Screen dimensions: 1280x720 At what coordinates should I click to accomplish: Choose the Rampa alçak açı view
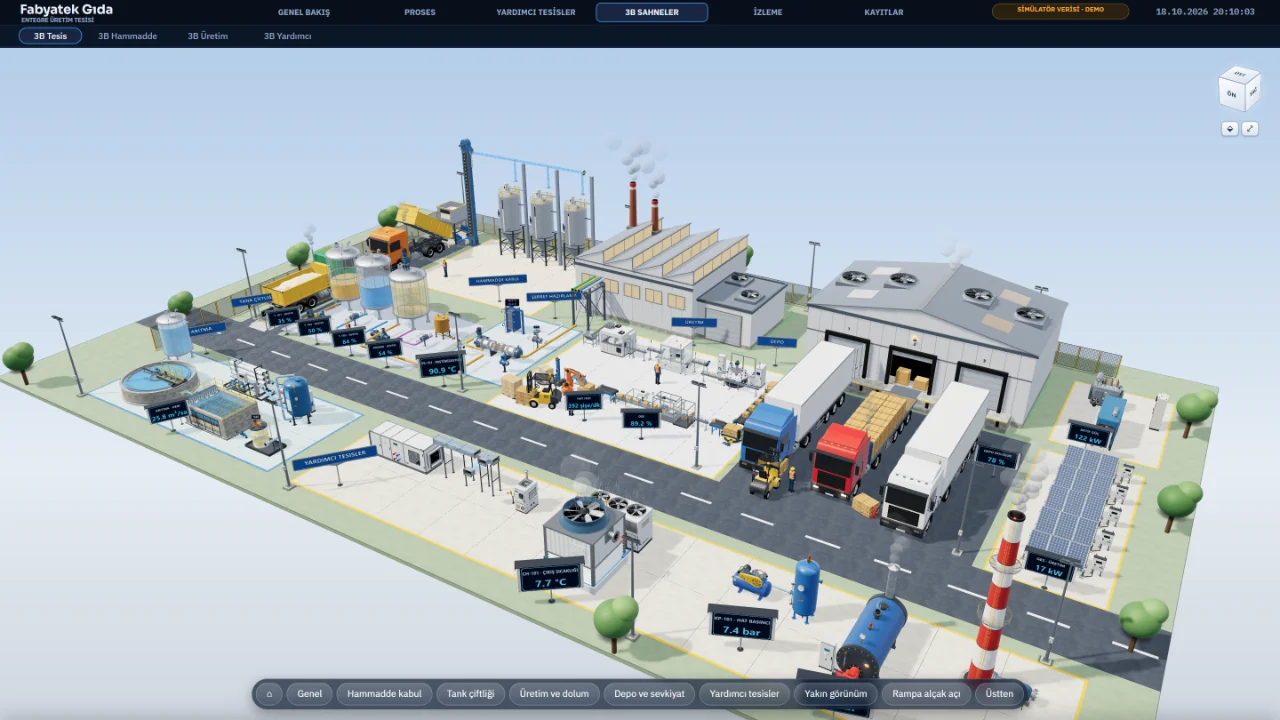(x=926, y=694)
